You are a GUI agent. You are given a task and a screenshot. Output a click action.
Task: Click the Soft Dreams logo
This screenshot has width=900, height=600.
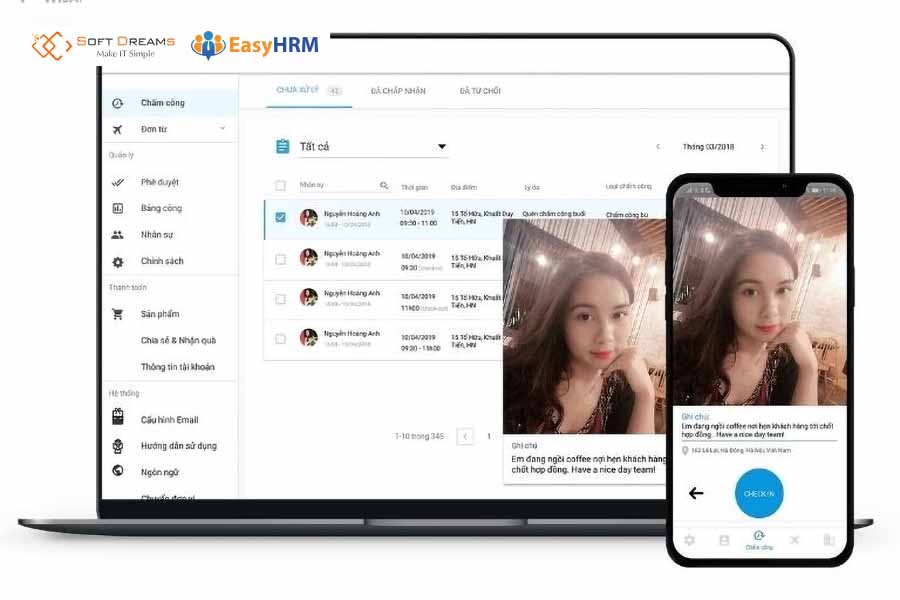tap(103, 46)
